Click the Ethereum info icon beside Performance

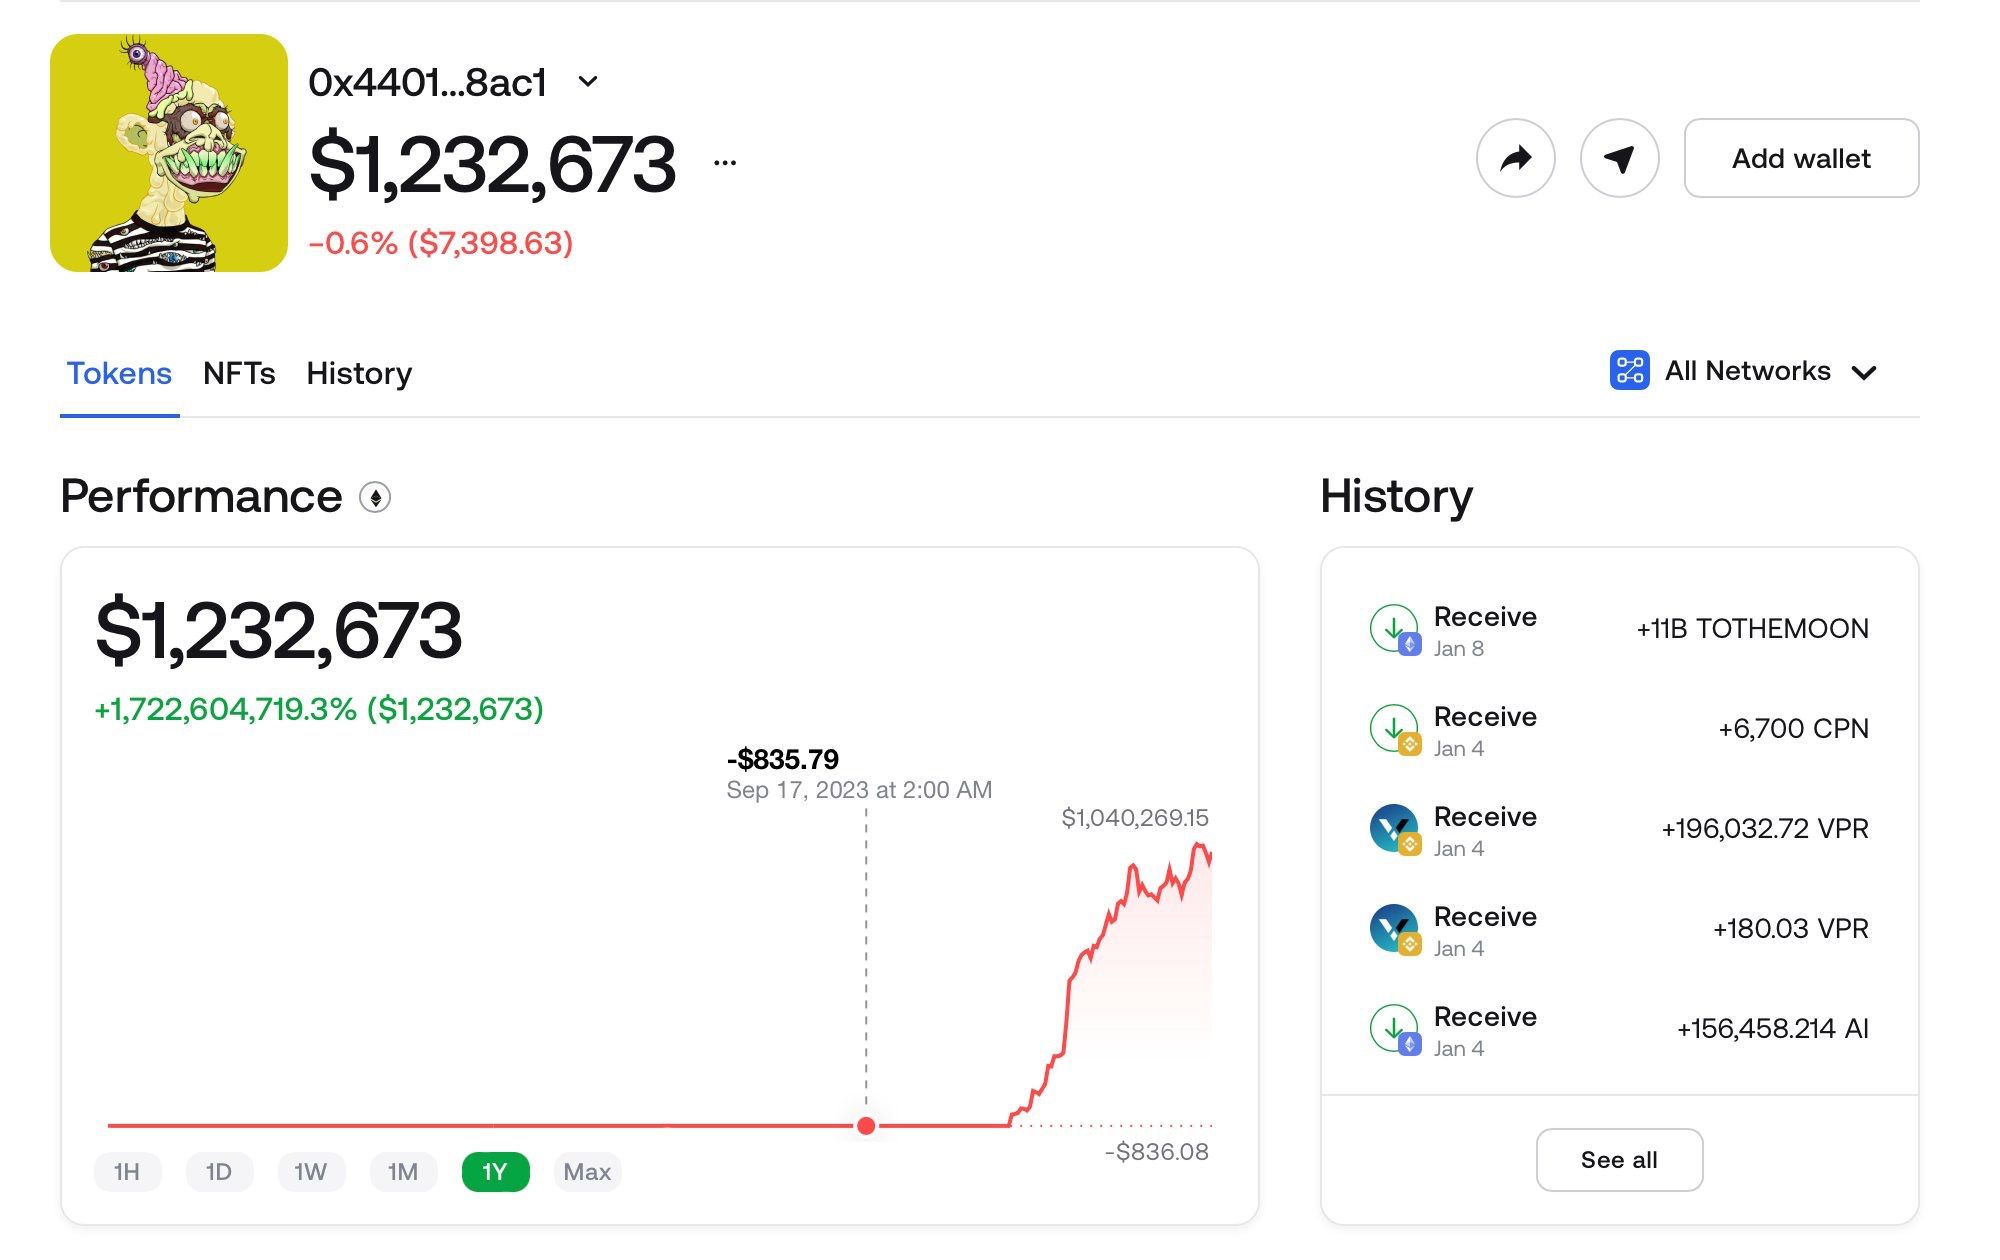coord(375,497)
